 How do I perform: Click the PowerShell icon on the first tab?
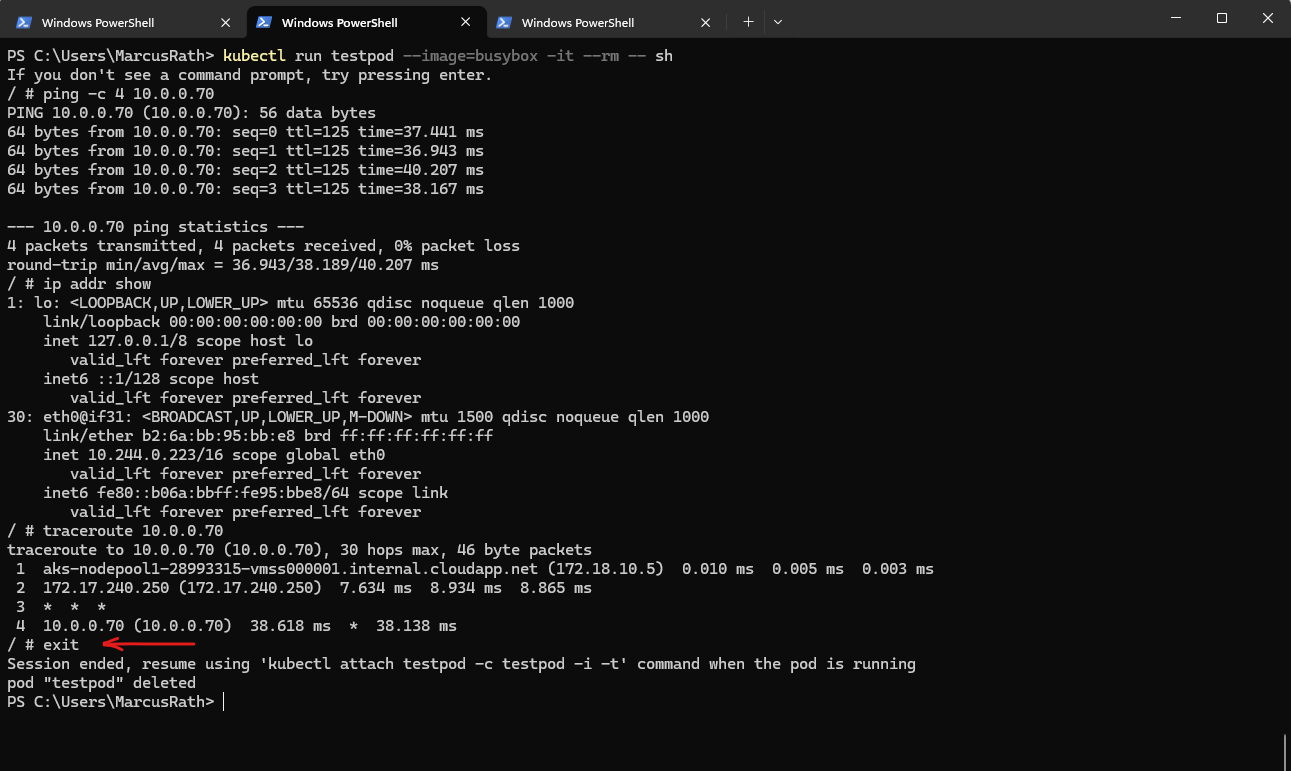[23, 23]
